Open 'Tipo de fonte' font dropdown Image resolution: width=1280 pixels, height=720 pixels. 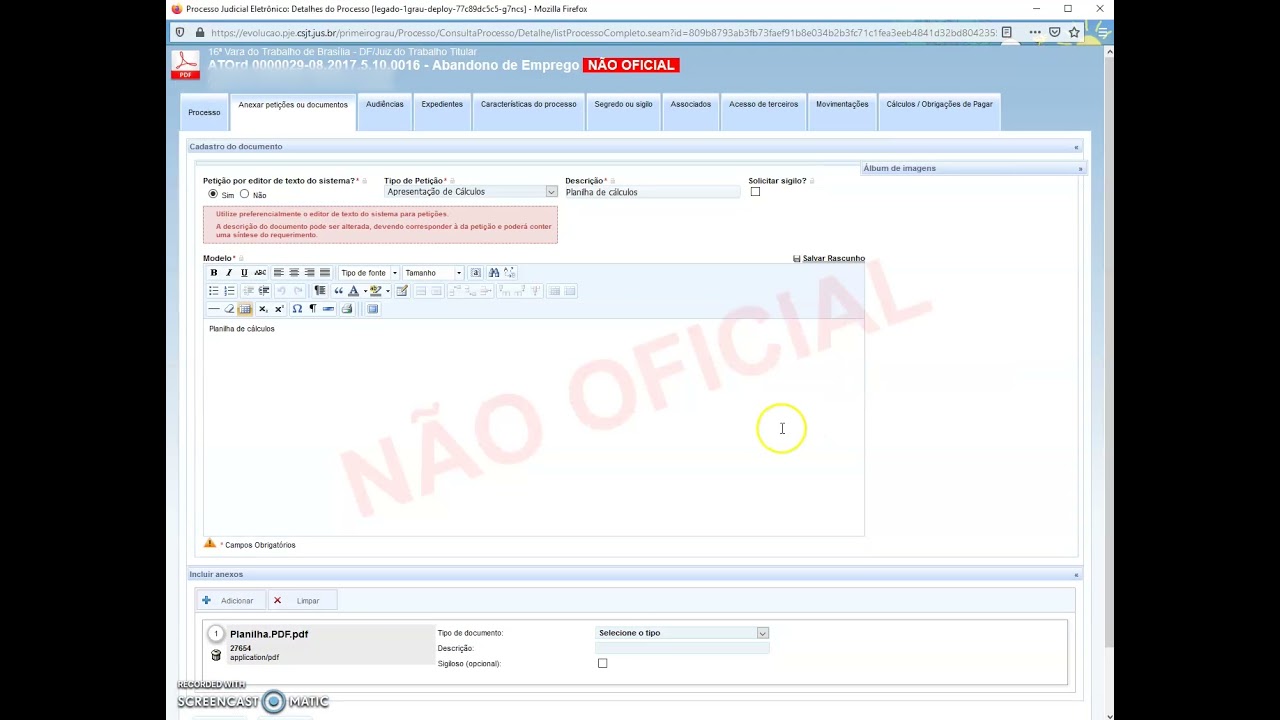coord(369,273)
